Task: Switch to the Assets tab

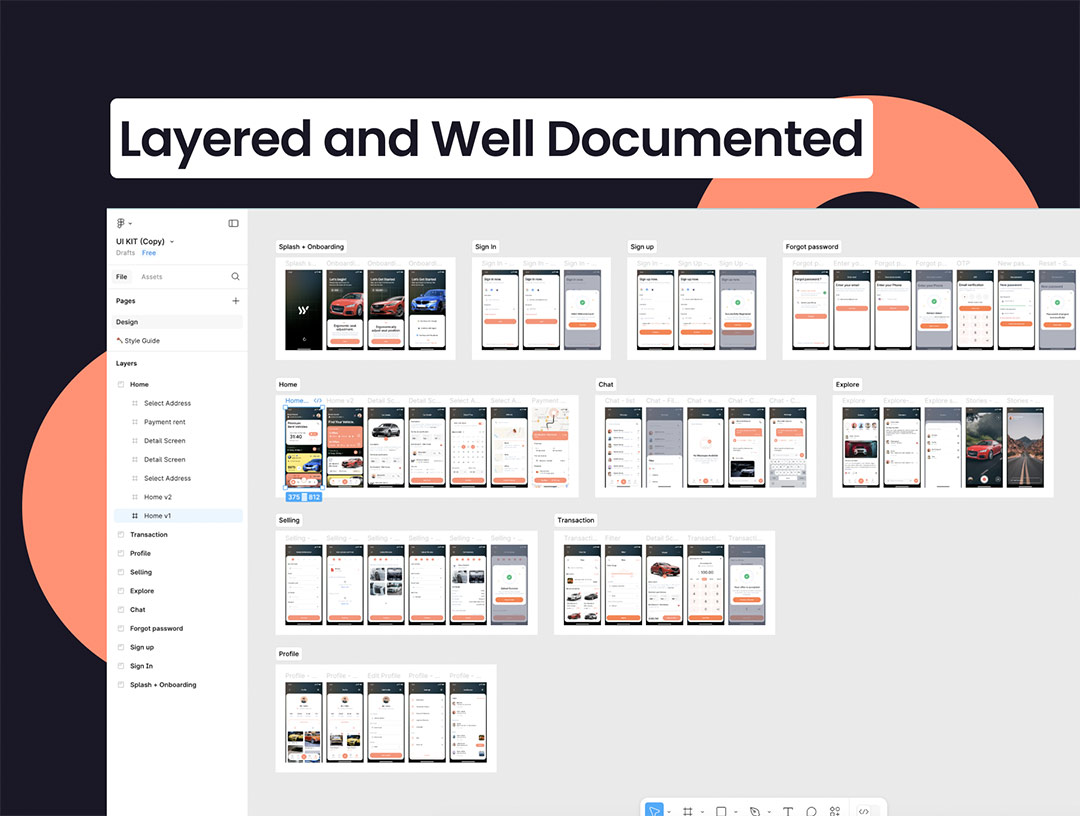Action: click(152, 277)
